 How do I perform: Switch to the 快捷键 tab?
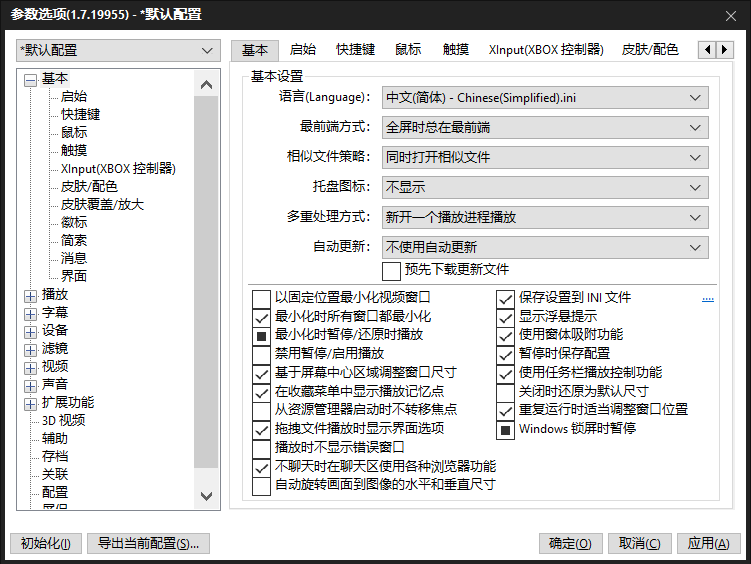(x=355, y=50)
